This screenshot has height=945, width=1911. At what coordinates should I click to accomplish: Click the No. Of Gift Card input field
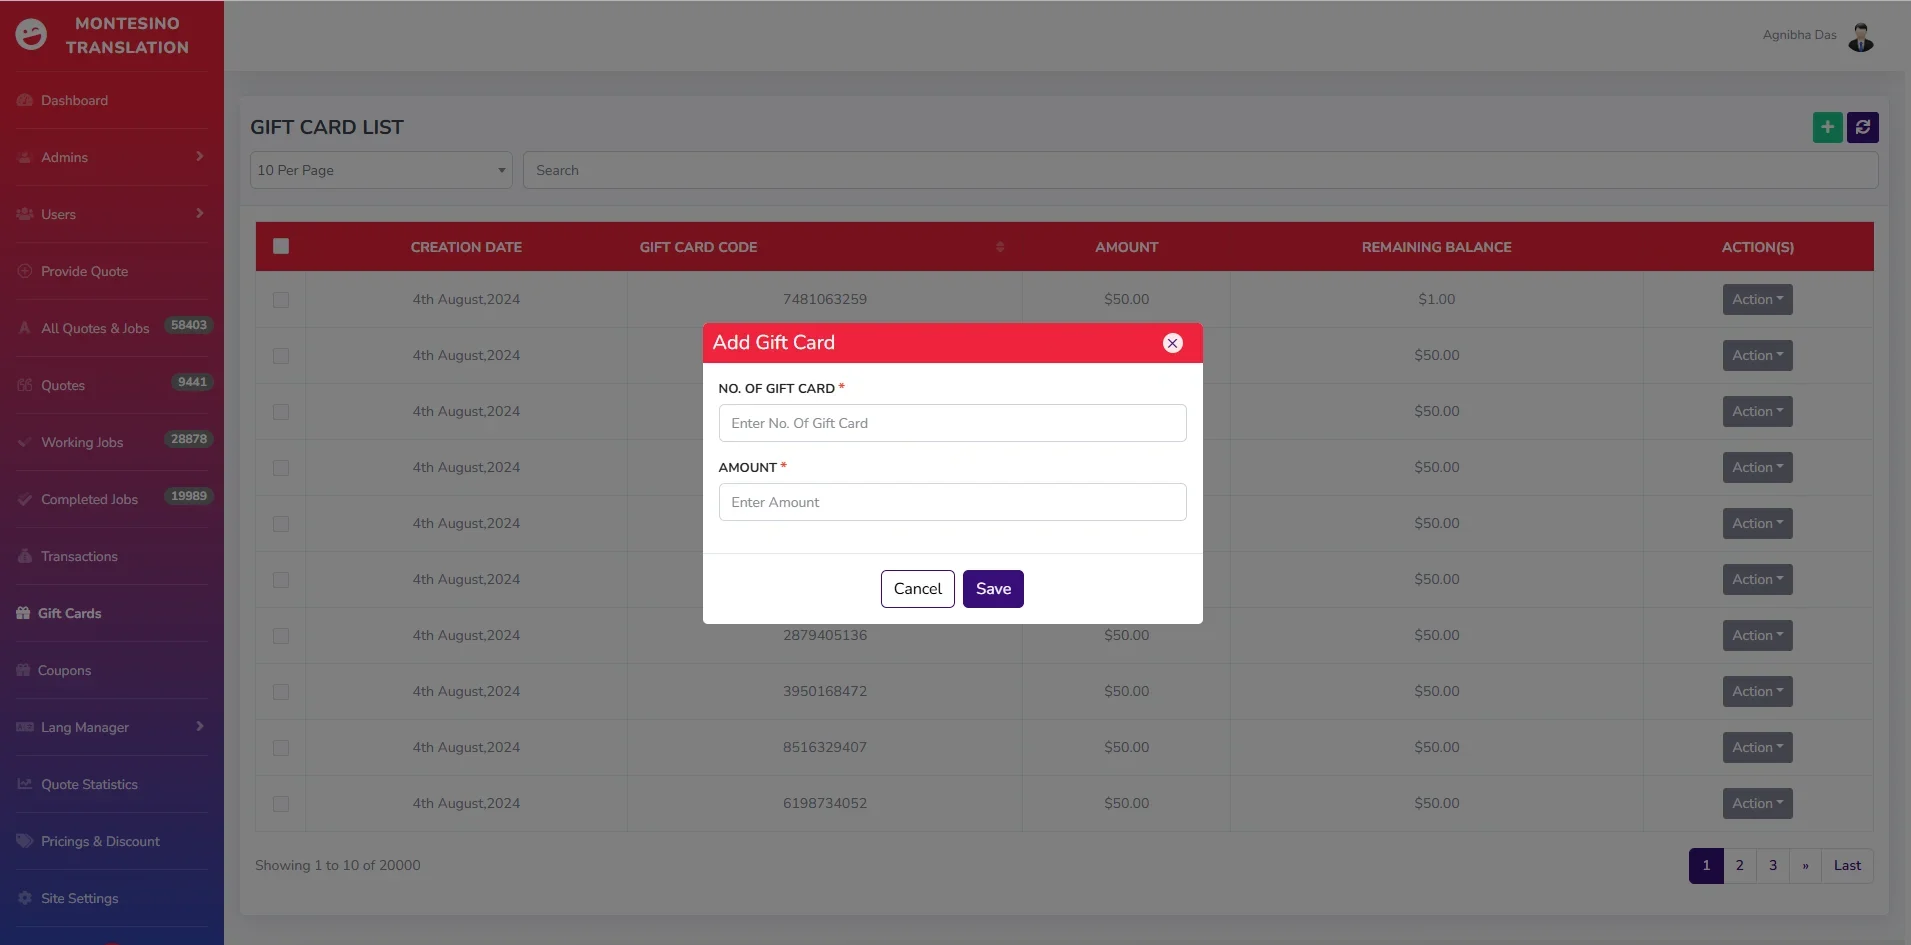tap(952, 424)
